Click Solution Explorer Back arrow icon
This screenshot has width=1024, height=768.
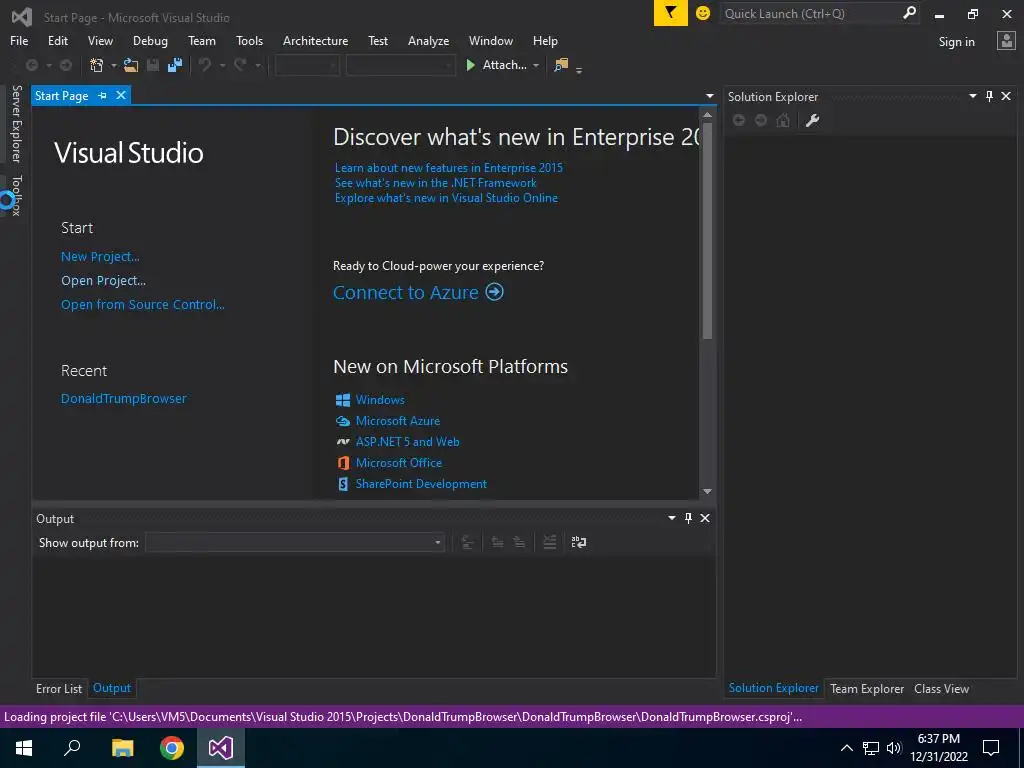[739, 120]
